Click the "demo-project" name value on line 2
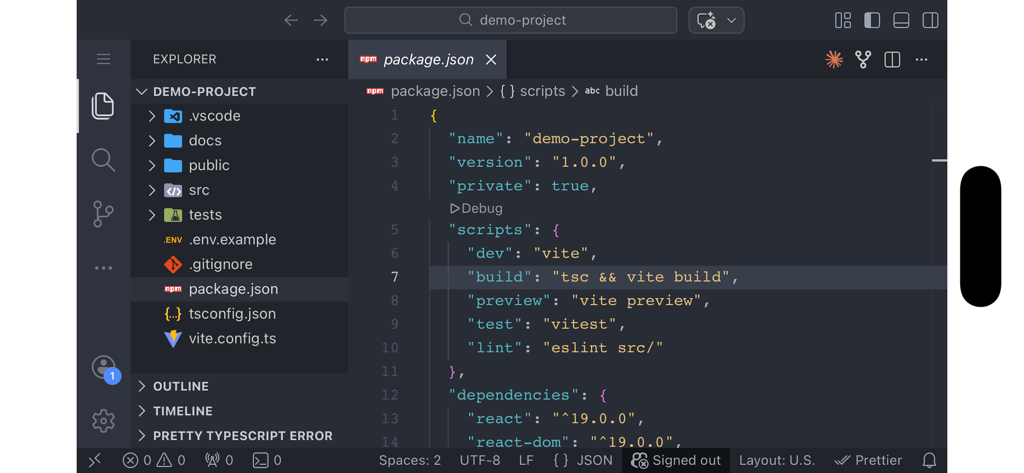This screenshot has height=473, width=1024. [589, 139]
